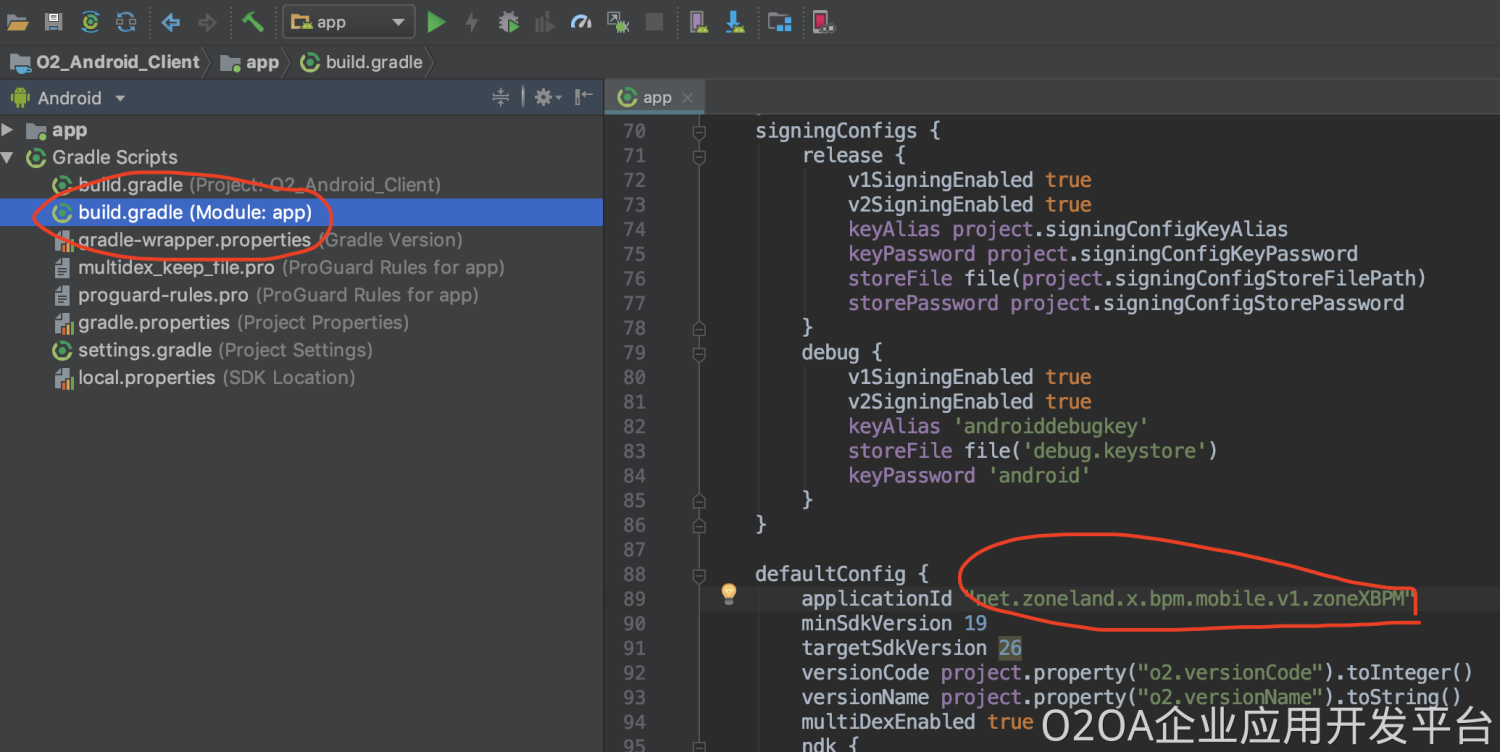Fold the debug block at line 79

[x=699, y=353]
